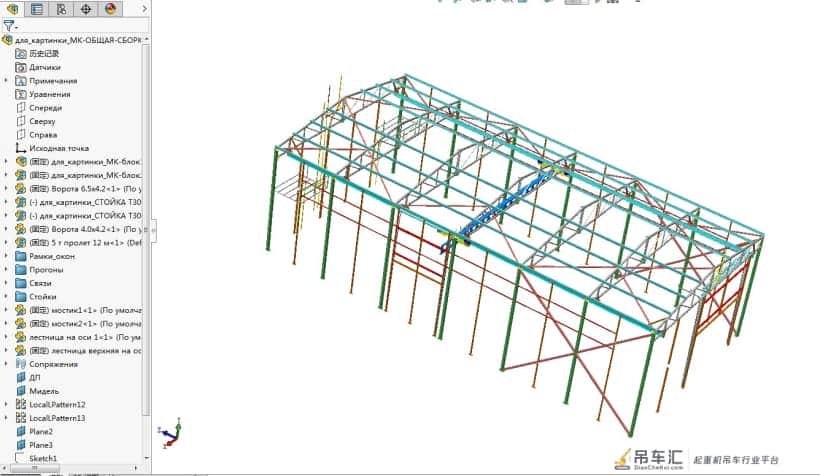Image resolution: width=820 pixels, height=476 pixels.
Task: Click the Ворота 4.0x4.2<1> assembly icon
Action: (21, 229)
